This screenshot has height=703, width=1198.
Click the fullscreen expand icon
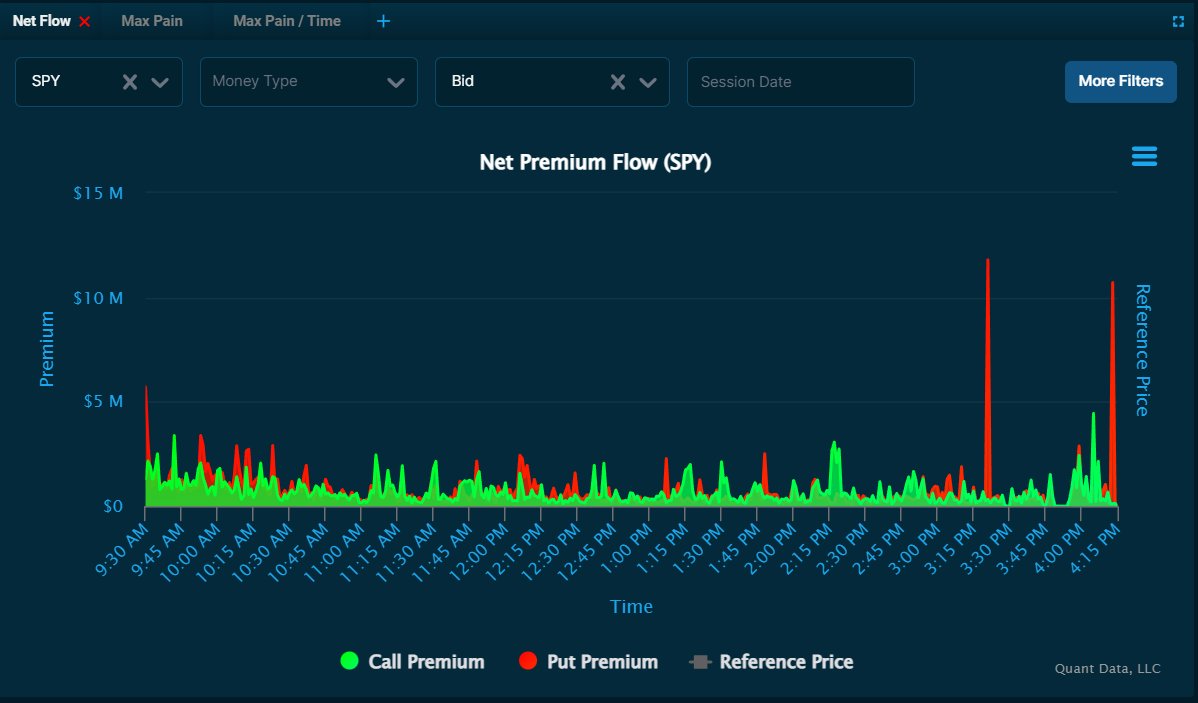click(x=1176, y=19)
